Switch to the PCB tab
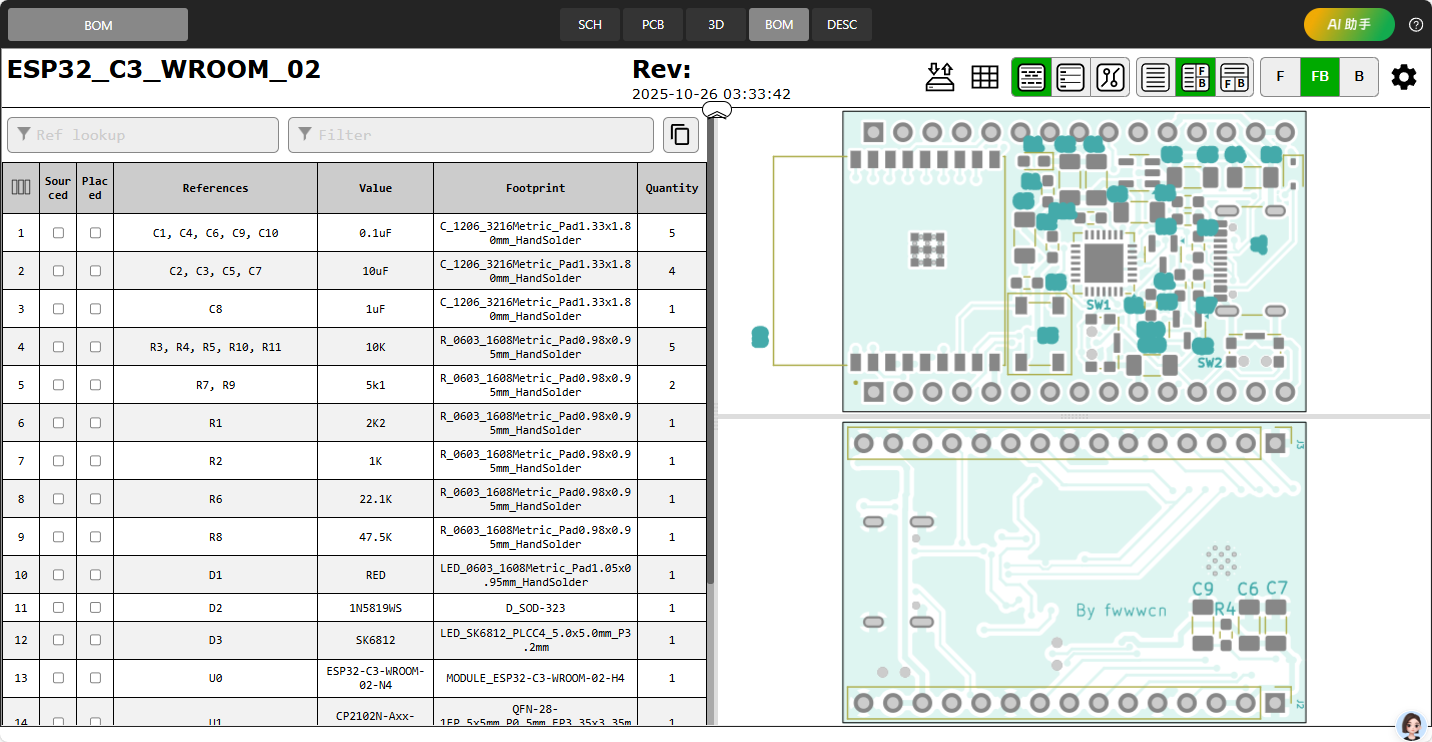 [x=652, y=25]
